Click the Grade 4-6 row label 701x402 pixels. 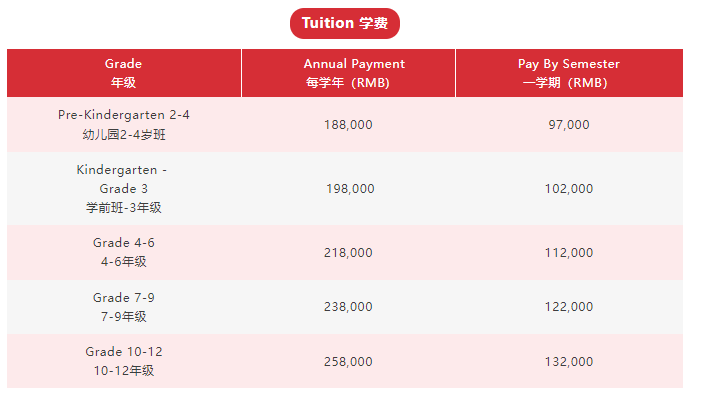click(124, 252)
